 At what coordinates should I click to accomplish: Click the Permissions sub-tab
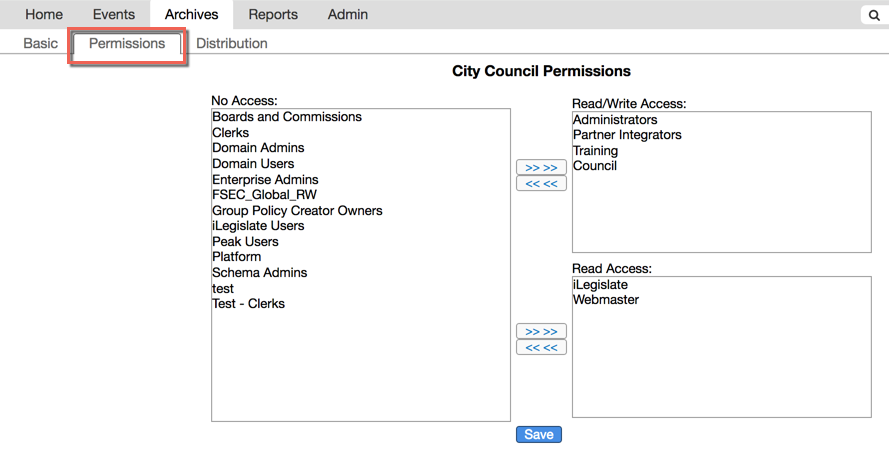(127, 44)
